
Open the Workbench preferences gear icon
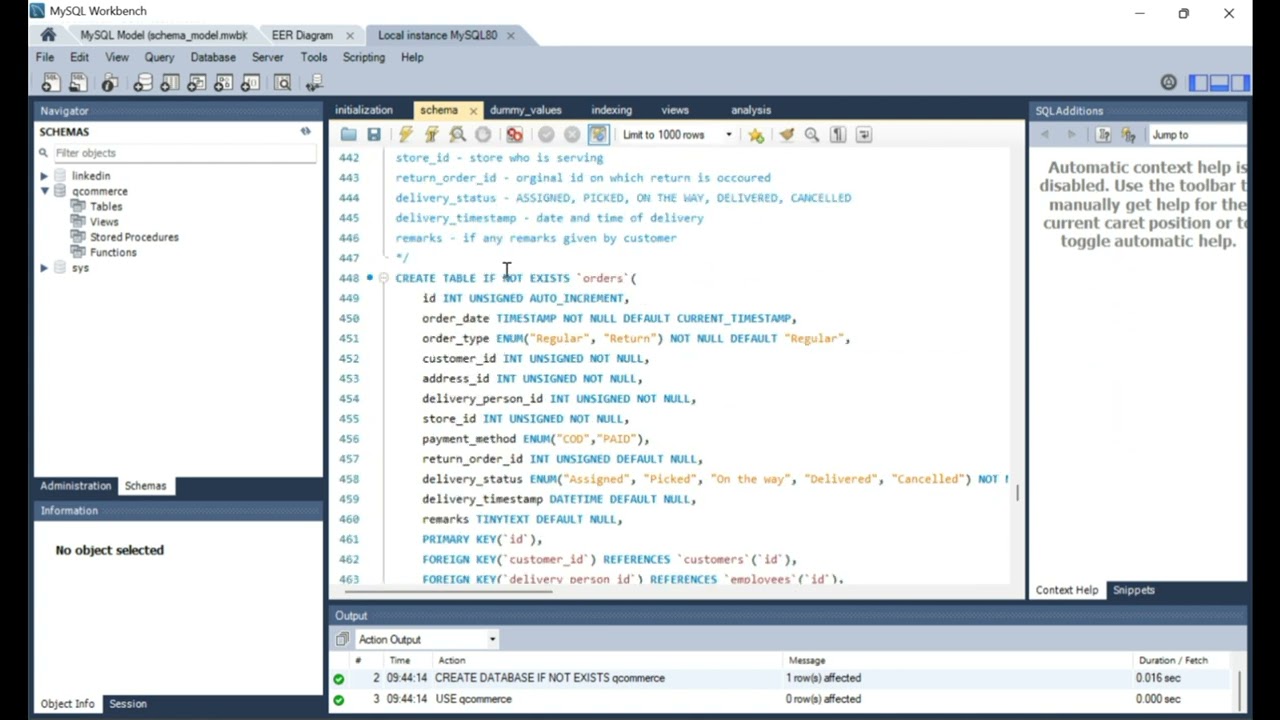pyautogui.click(x=1168, y=83)
